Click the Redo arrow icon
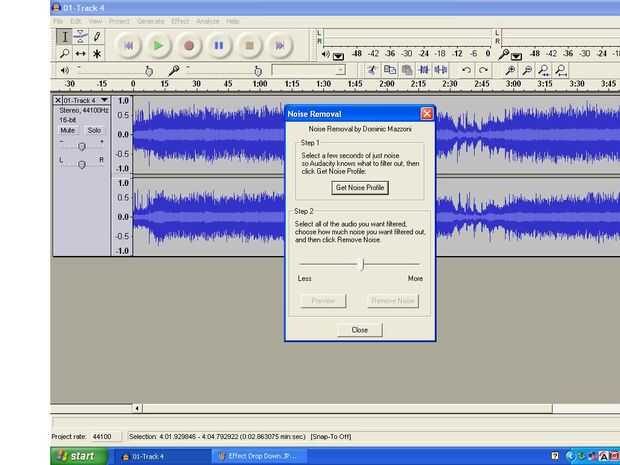Viewport: 620px width, 465px height. point(483,70)
